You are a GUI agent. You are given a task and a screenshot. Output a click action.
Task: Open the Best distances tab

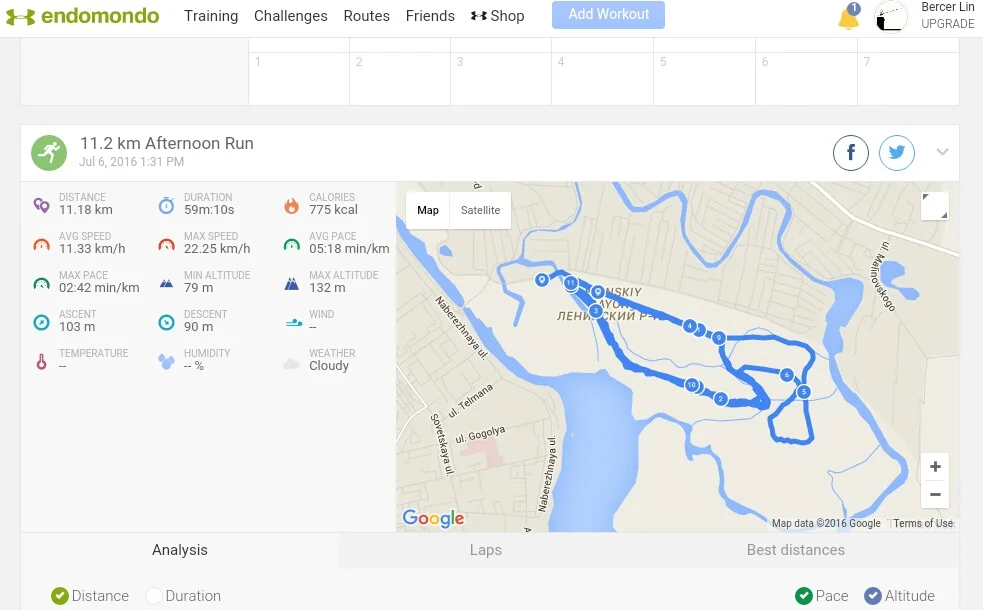(x=795, y=550)
